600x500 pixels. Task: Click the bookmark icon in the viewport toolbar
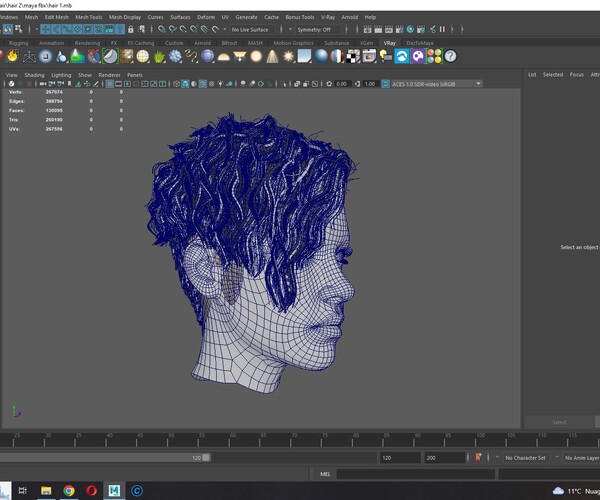tap(69, 84)
